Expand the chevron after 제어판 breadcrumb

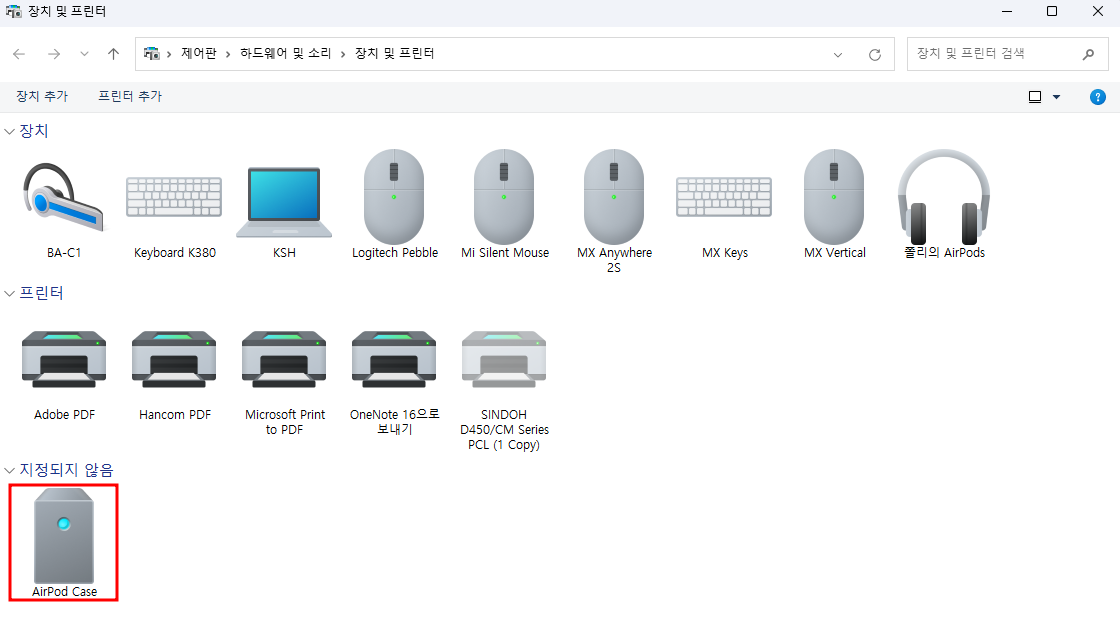228,54
